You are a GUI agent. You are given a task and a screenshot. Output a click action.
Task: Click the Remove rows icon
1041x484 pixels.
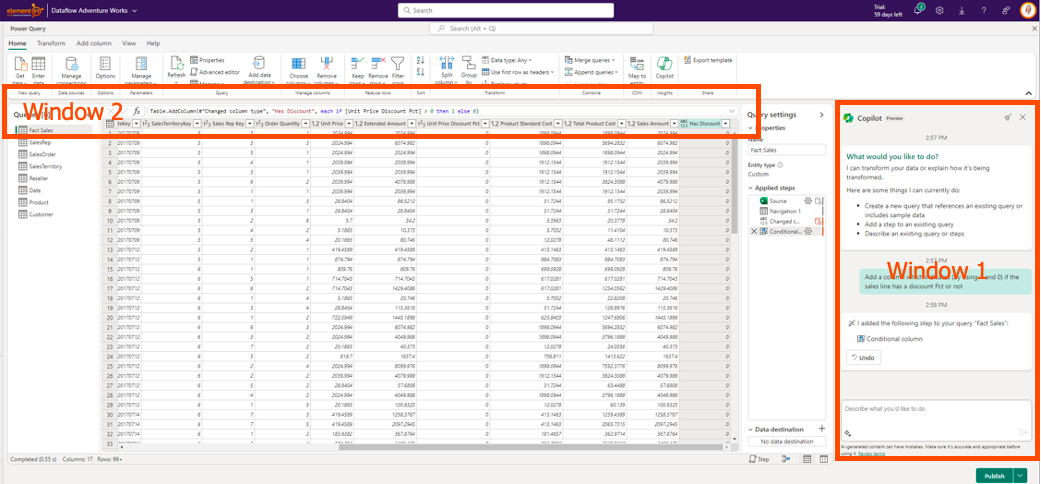click(x=378, y=64)
